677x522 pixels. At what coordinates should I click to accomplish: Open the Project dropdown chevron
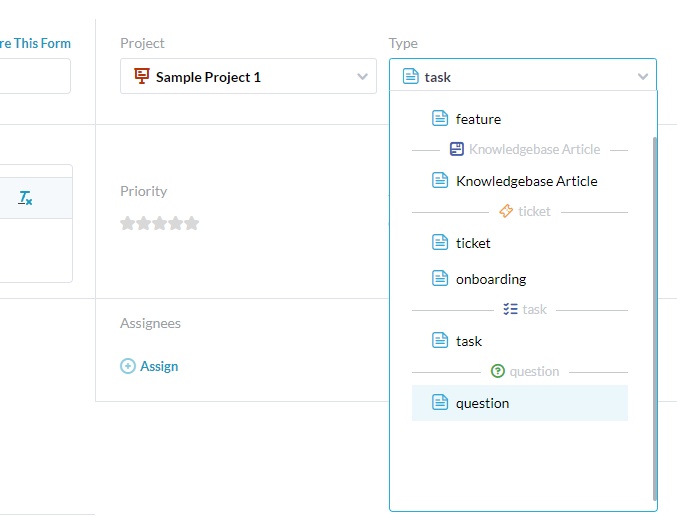(362, 77)
